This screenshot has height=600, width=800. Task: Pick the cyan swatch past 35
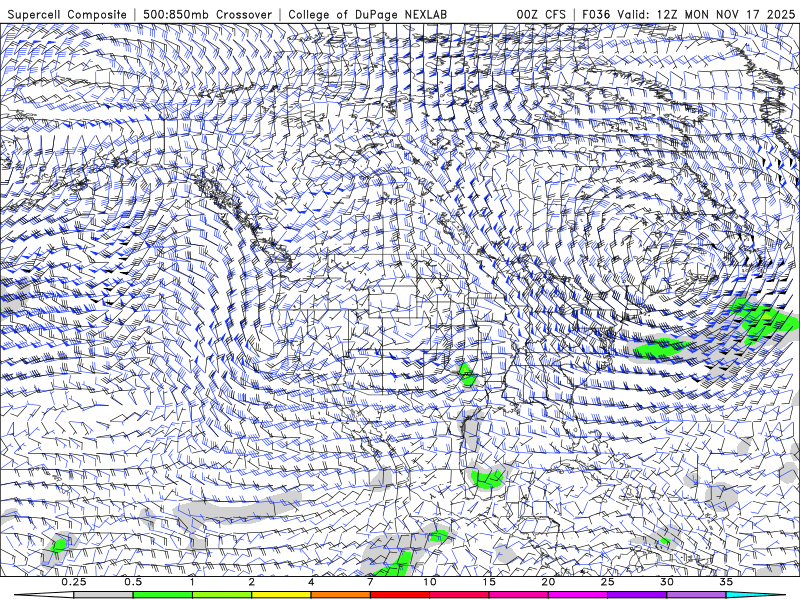click(x=755, y=595)
